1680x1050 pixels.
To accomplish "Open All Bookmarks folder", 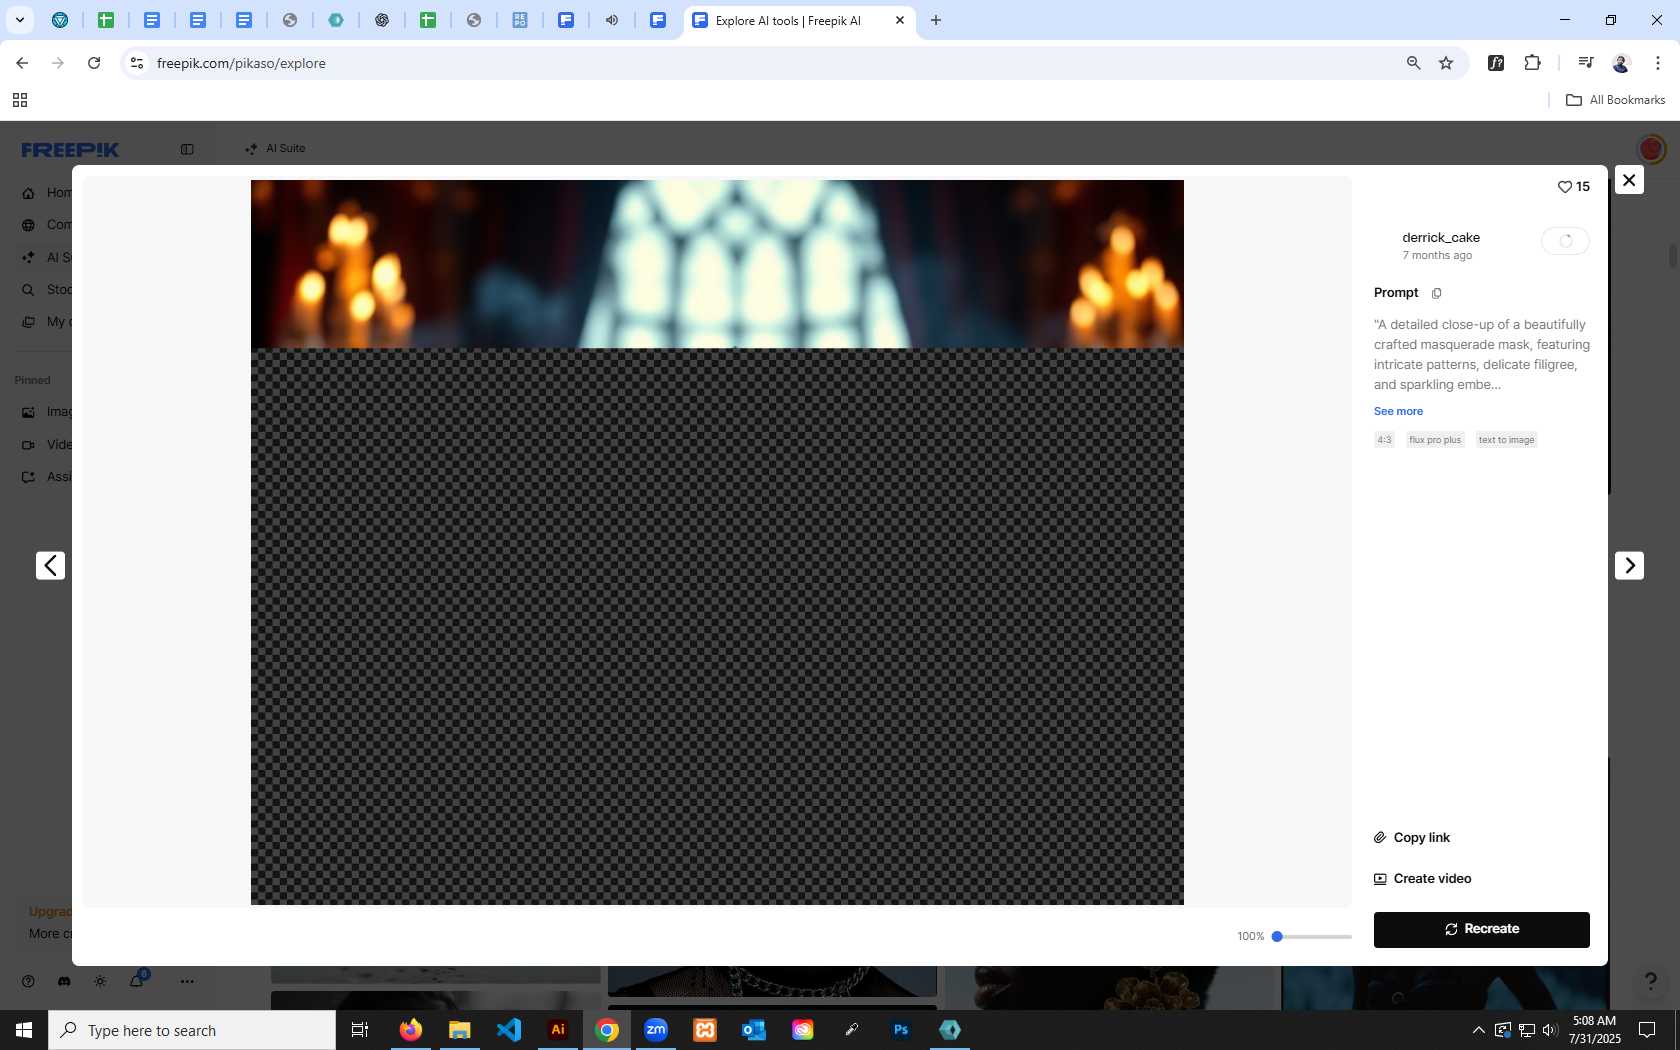I will click(x=1615, y=100).
